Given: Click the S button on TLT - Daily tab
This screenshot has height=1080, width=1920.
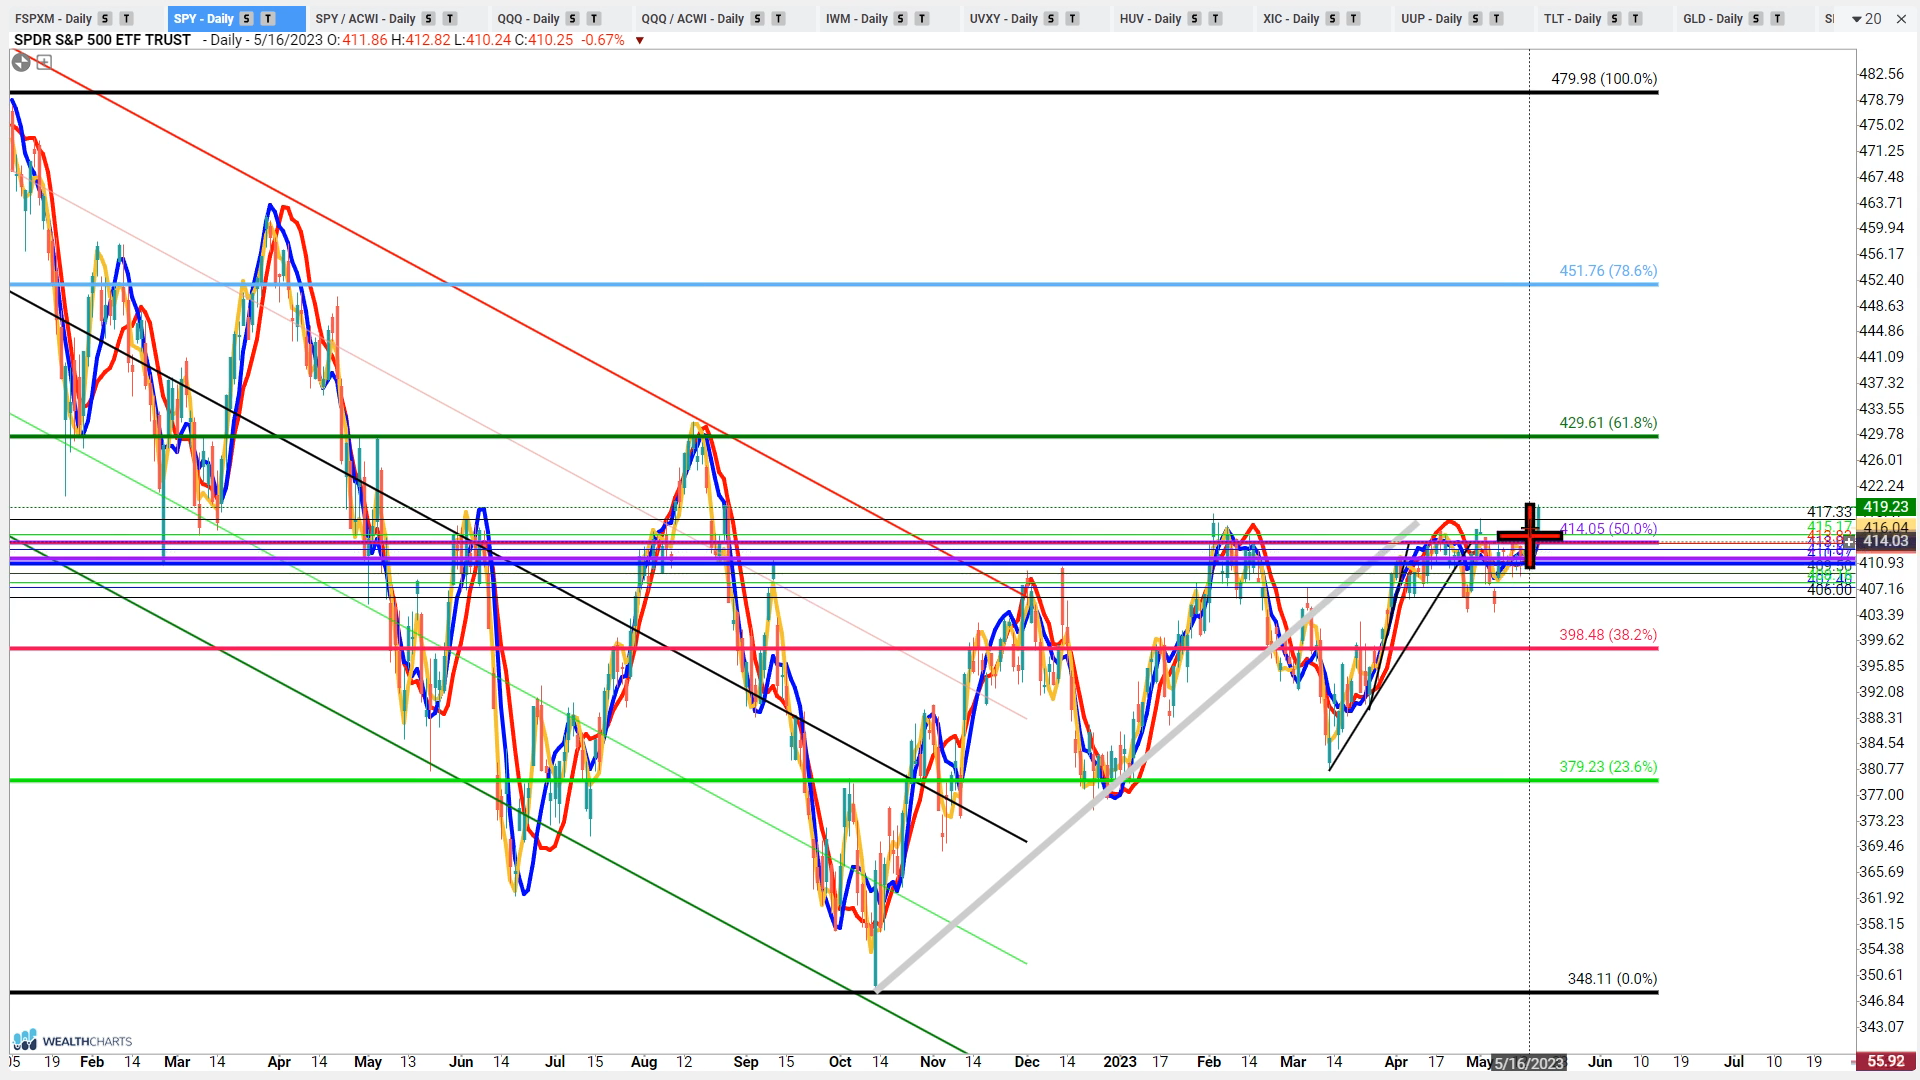Looking at the screenshot, I should [x=1614, y=19].
